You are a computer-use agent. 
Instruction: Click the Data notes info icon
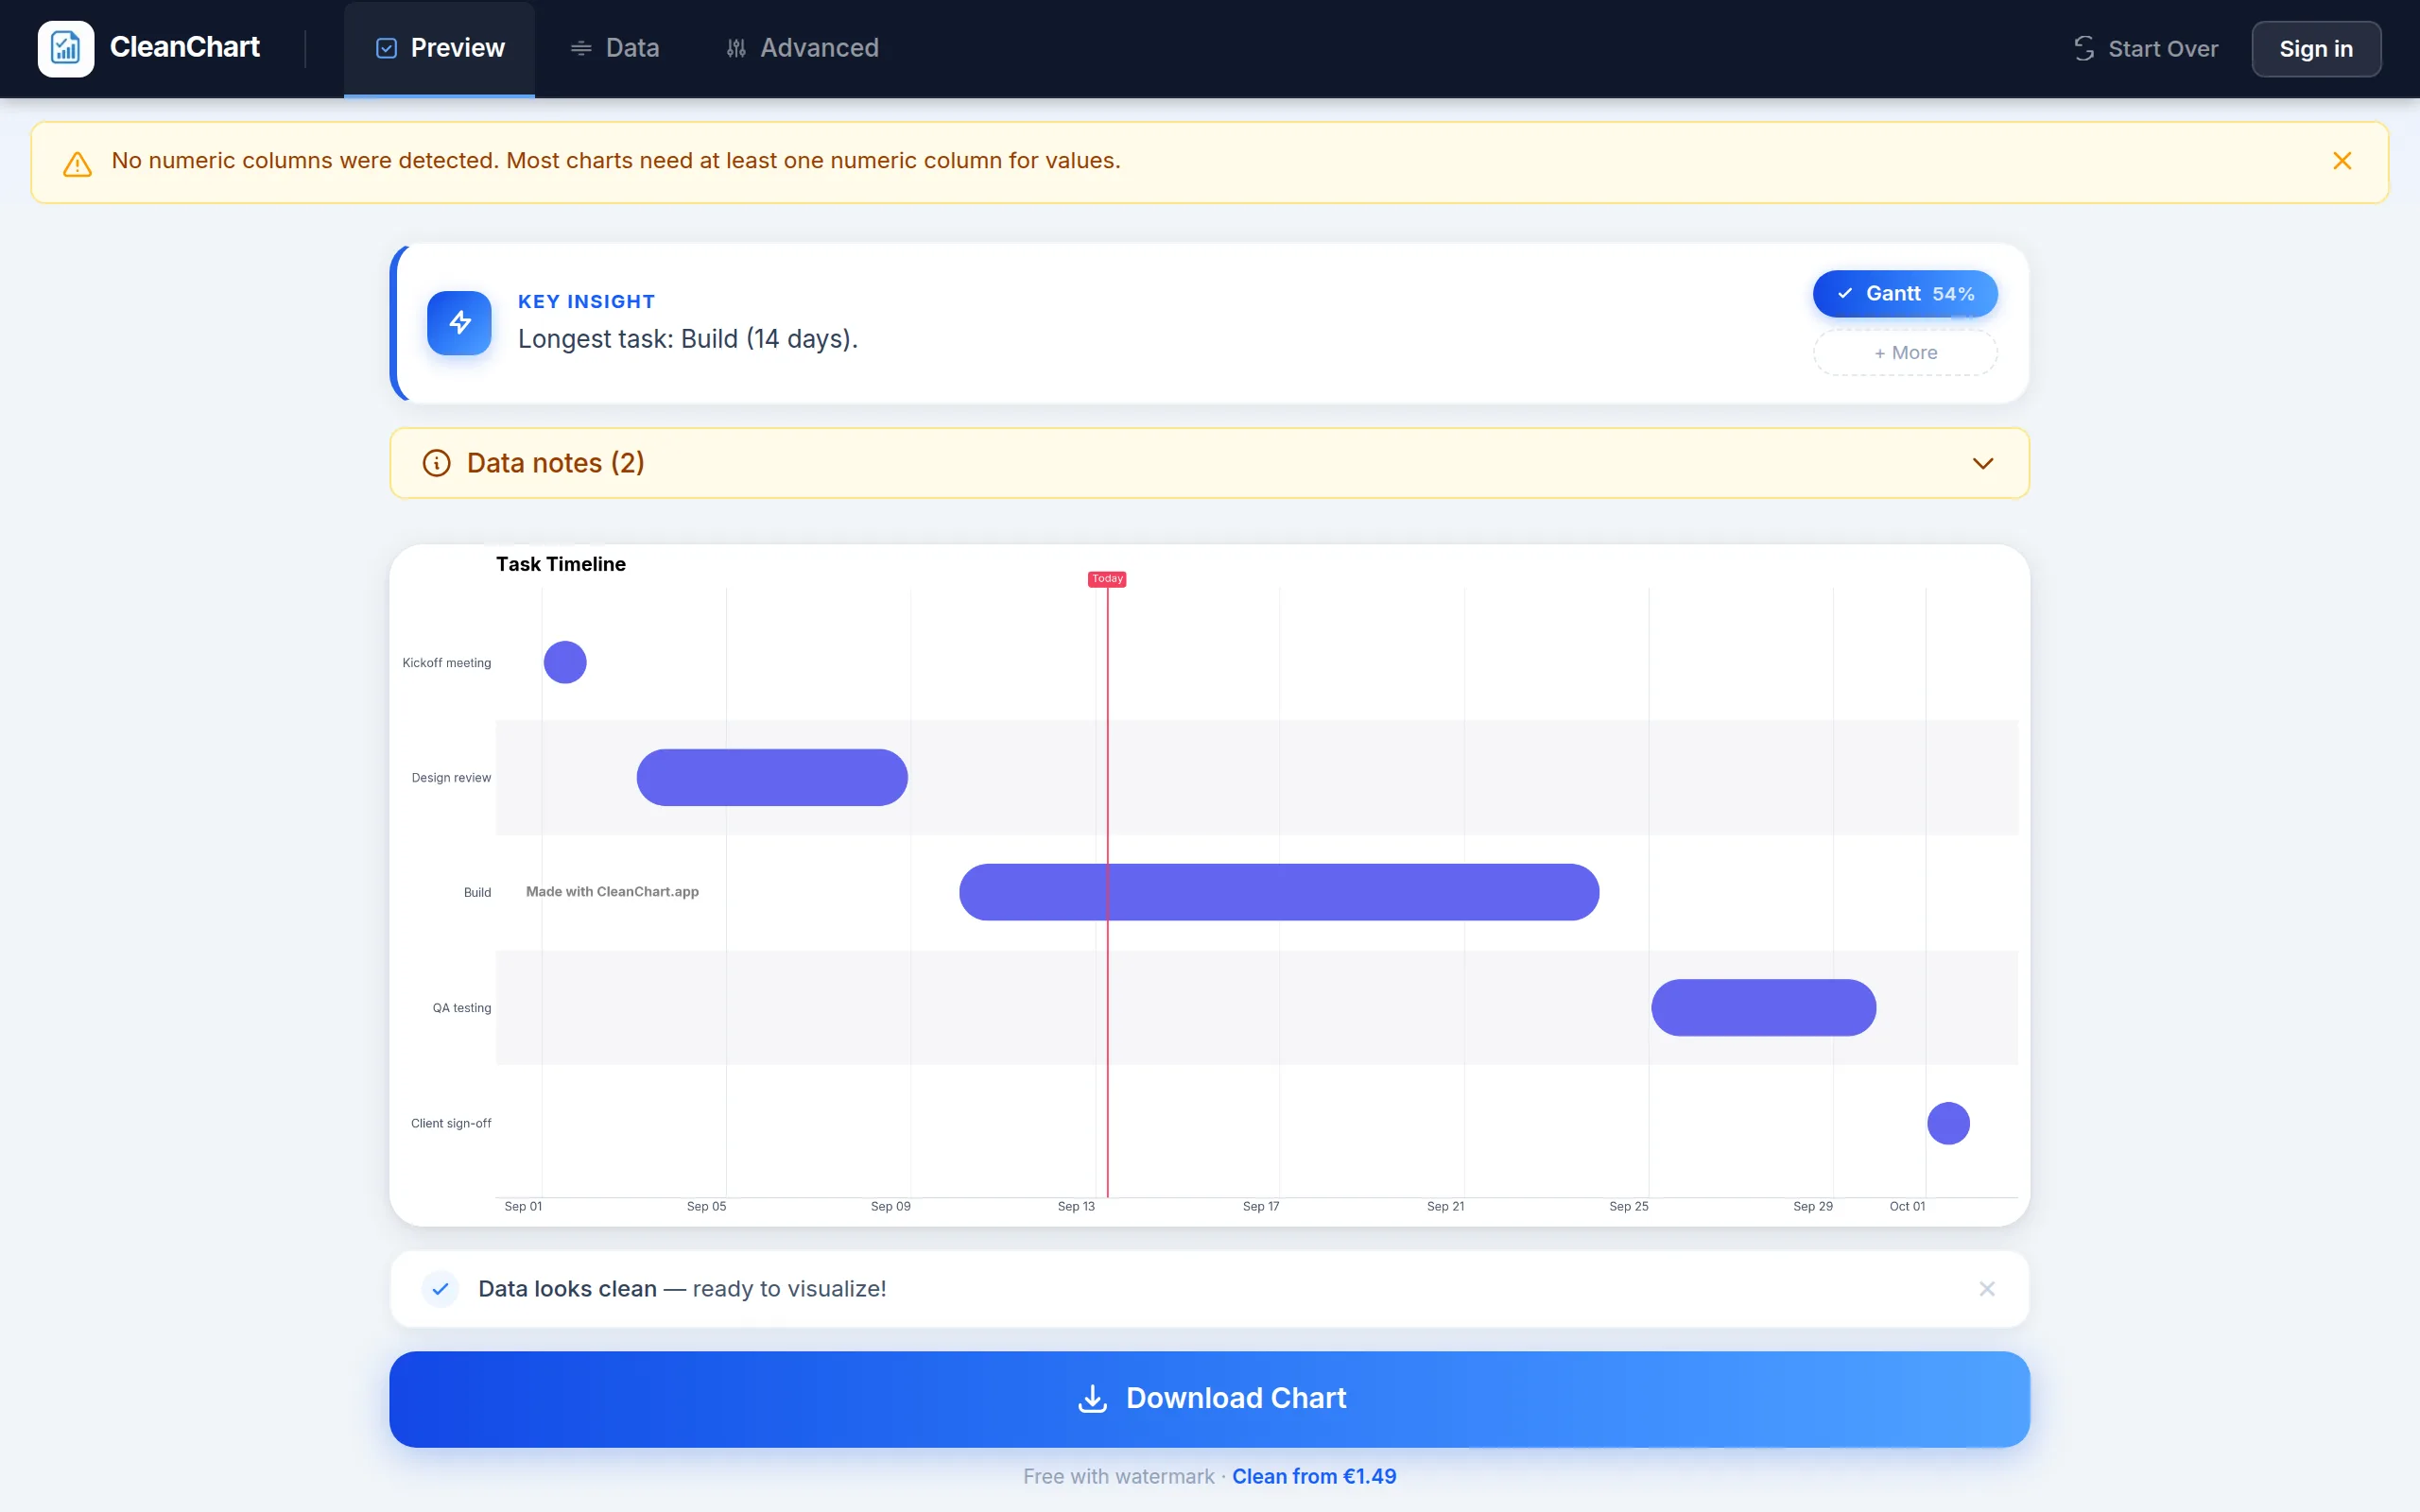coord(436,463)
